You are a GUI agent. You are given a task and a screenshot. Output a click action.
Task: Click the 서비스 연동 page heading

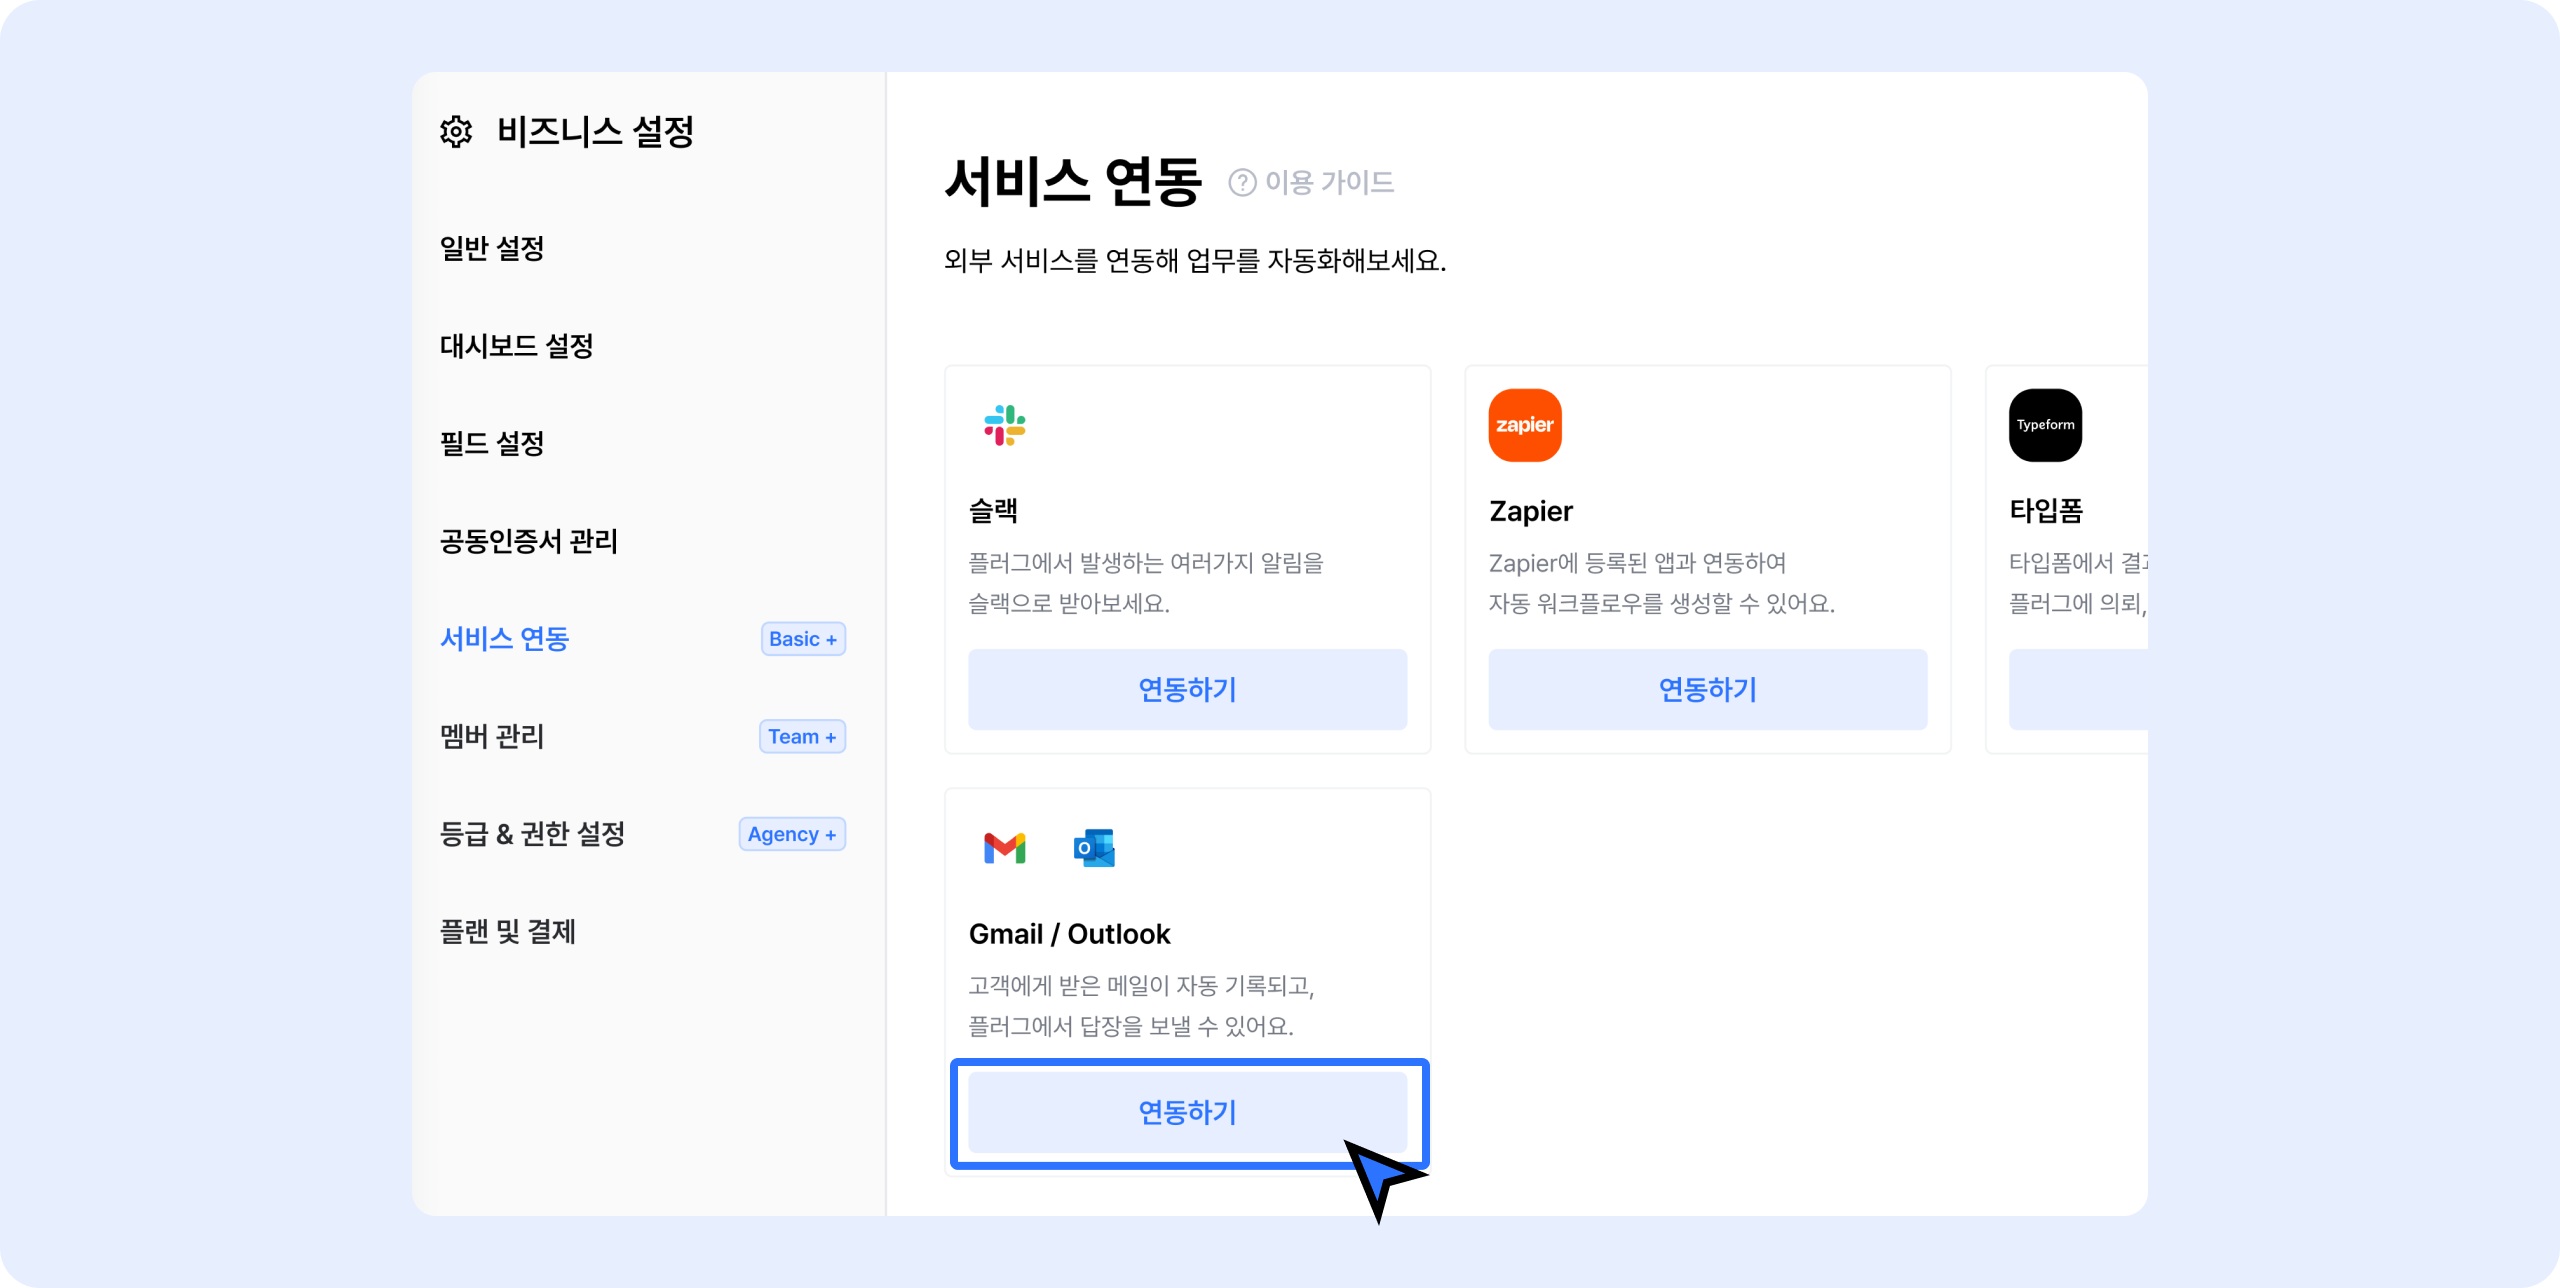(x=1073, y=181)
